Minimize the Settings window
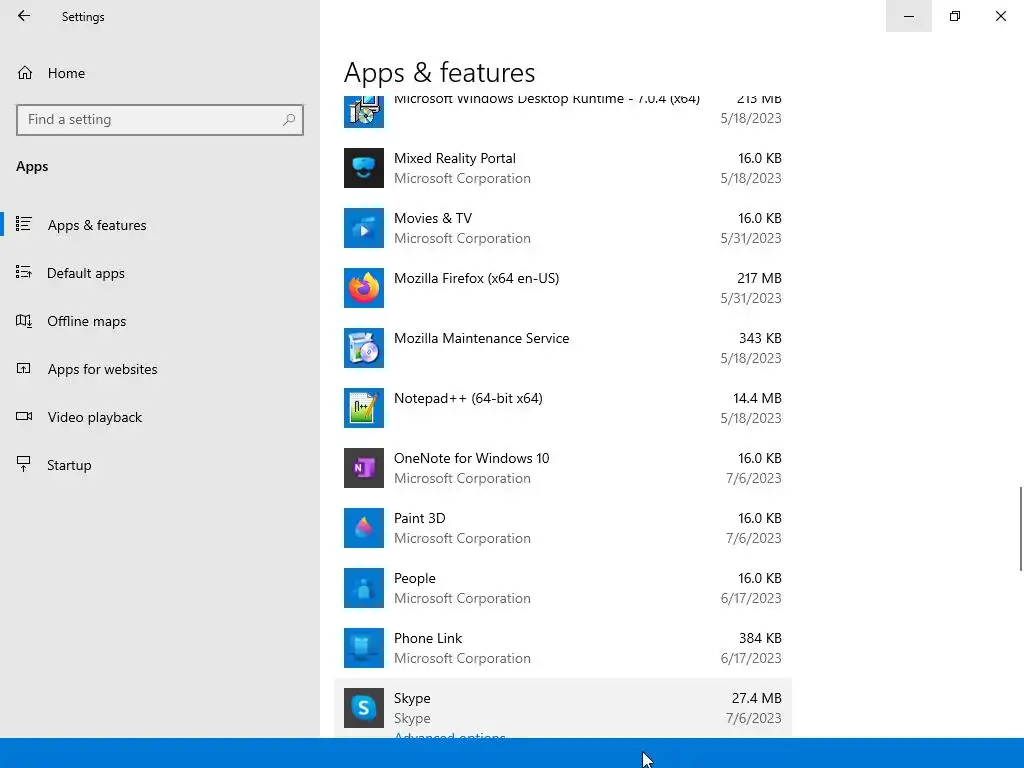 tap(908, 16)
